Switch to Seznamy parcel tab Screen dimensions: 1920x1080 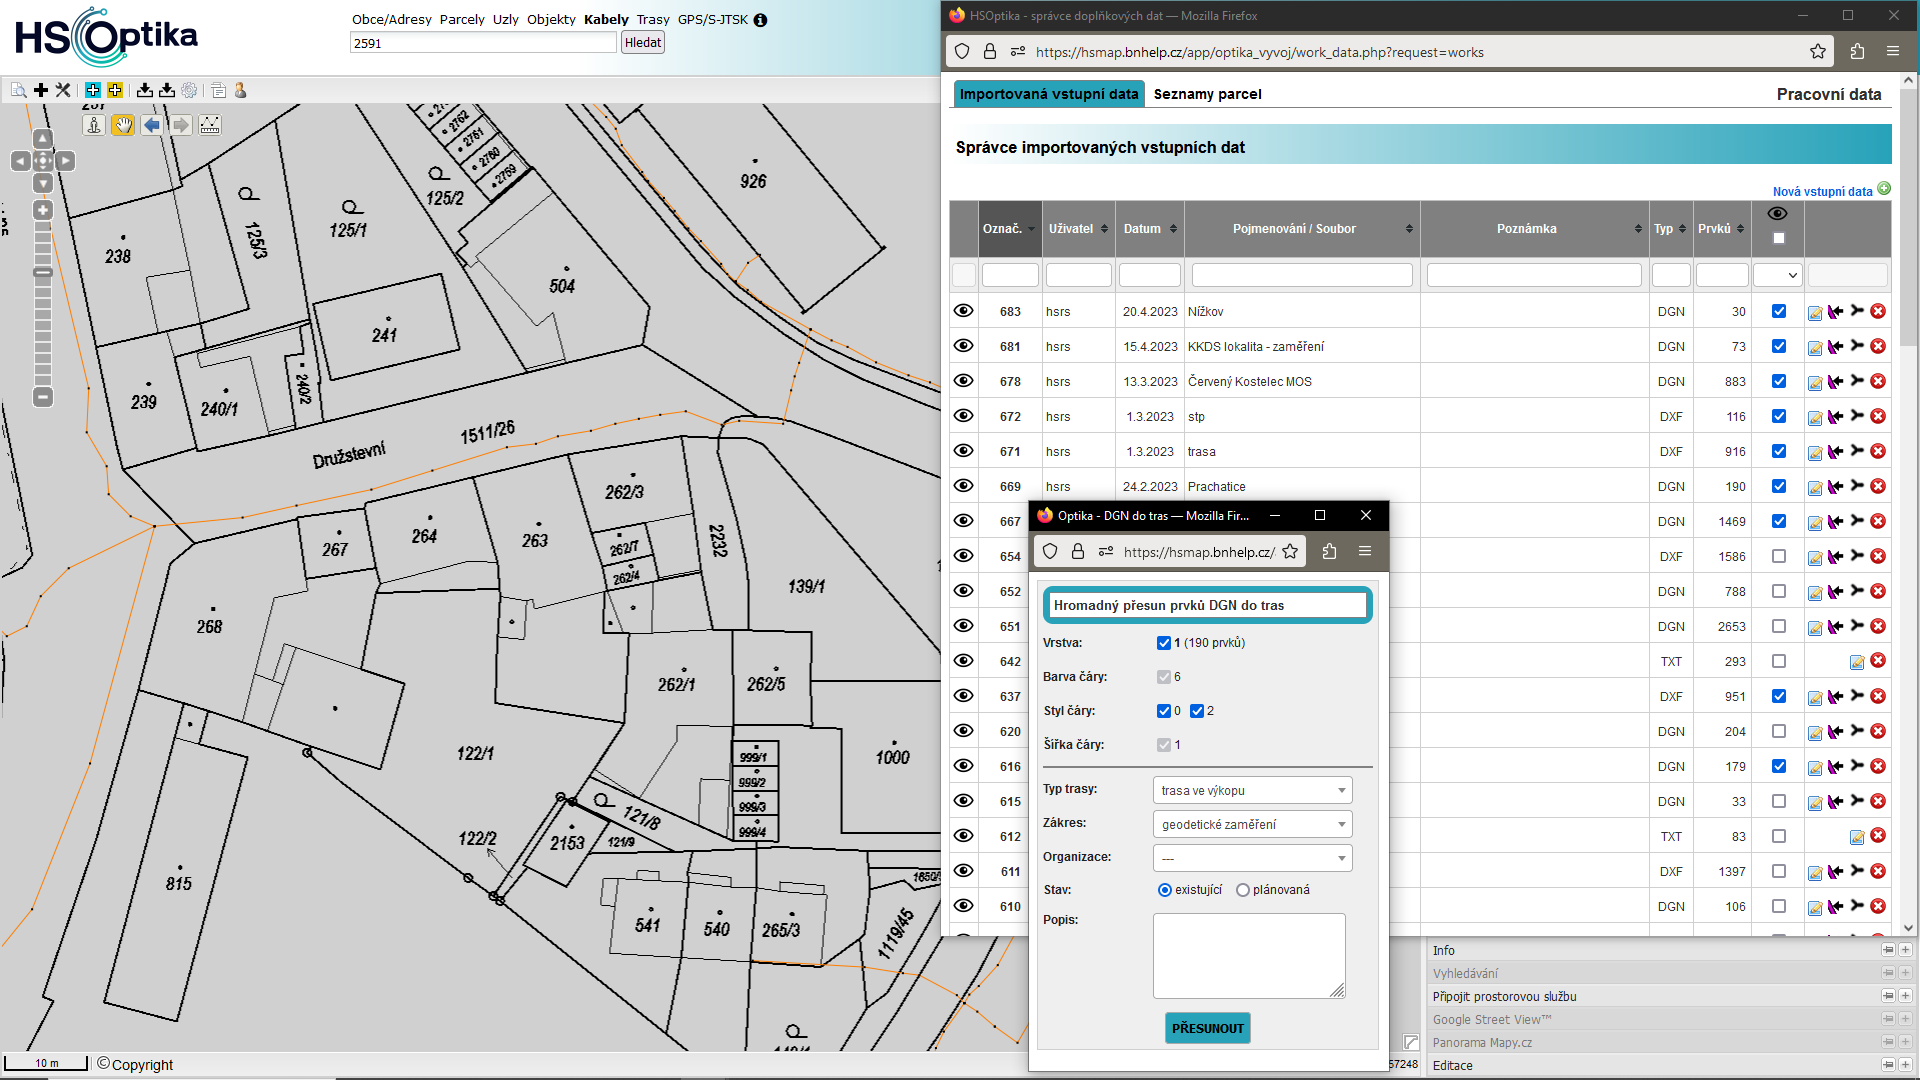pyautogui.click(x=1207, y=94)
